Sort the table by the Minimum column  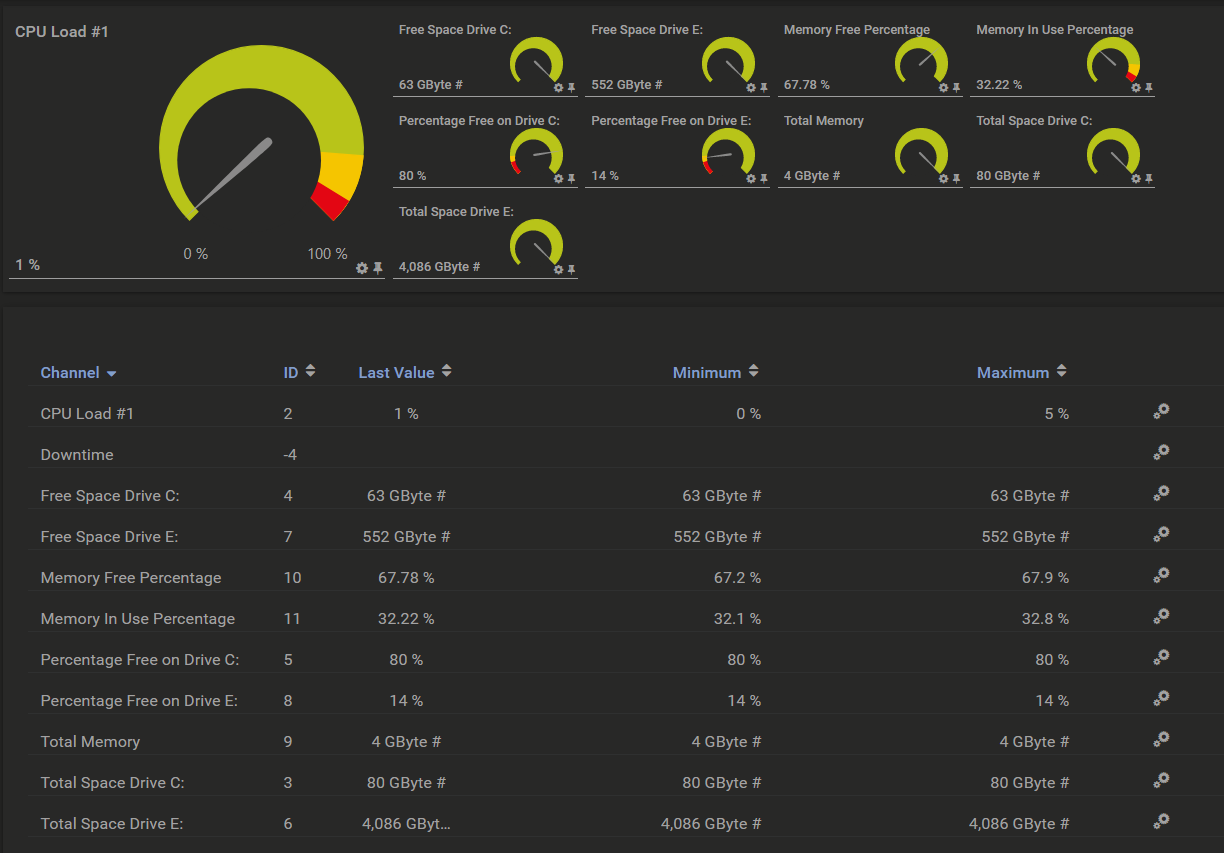(753, 370)
